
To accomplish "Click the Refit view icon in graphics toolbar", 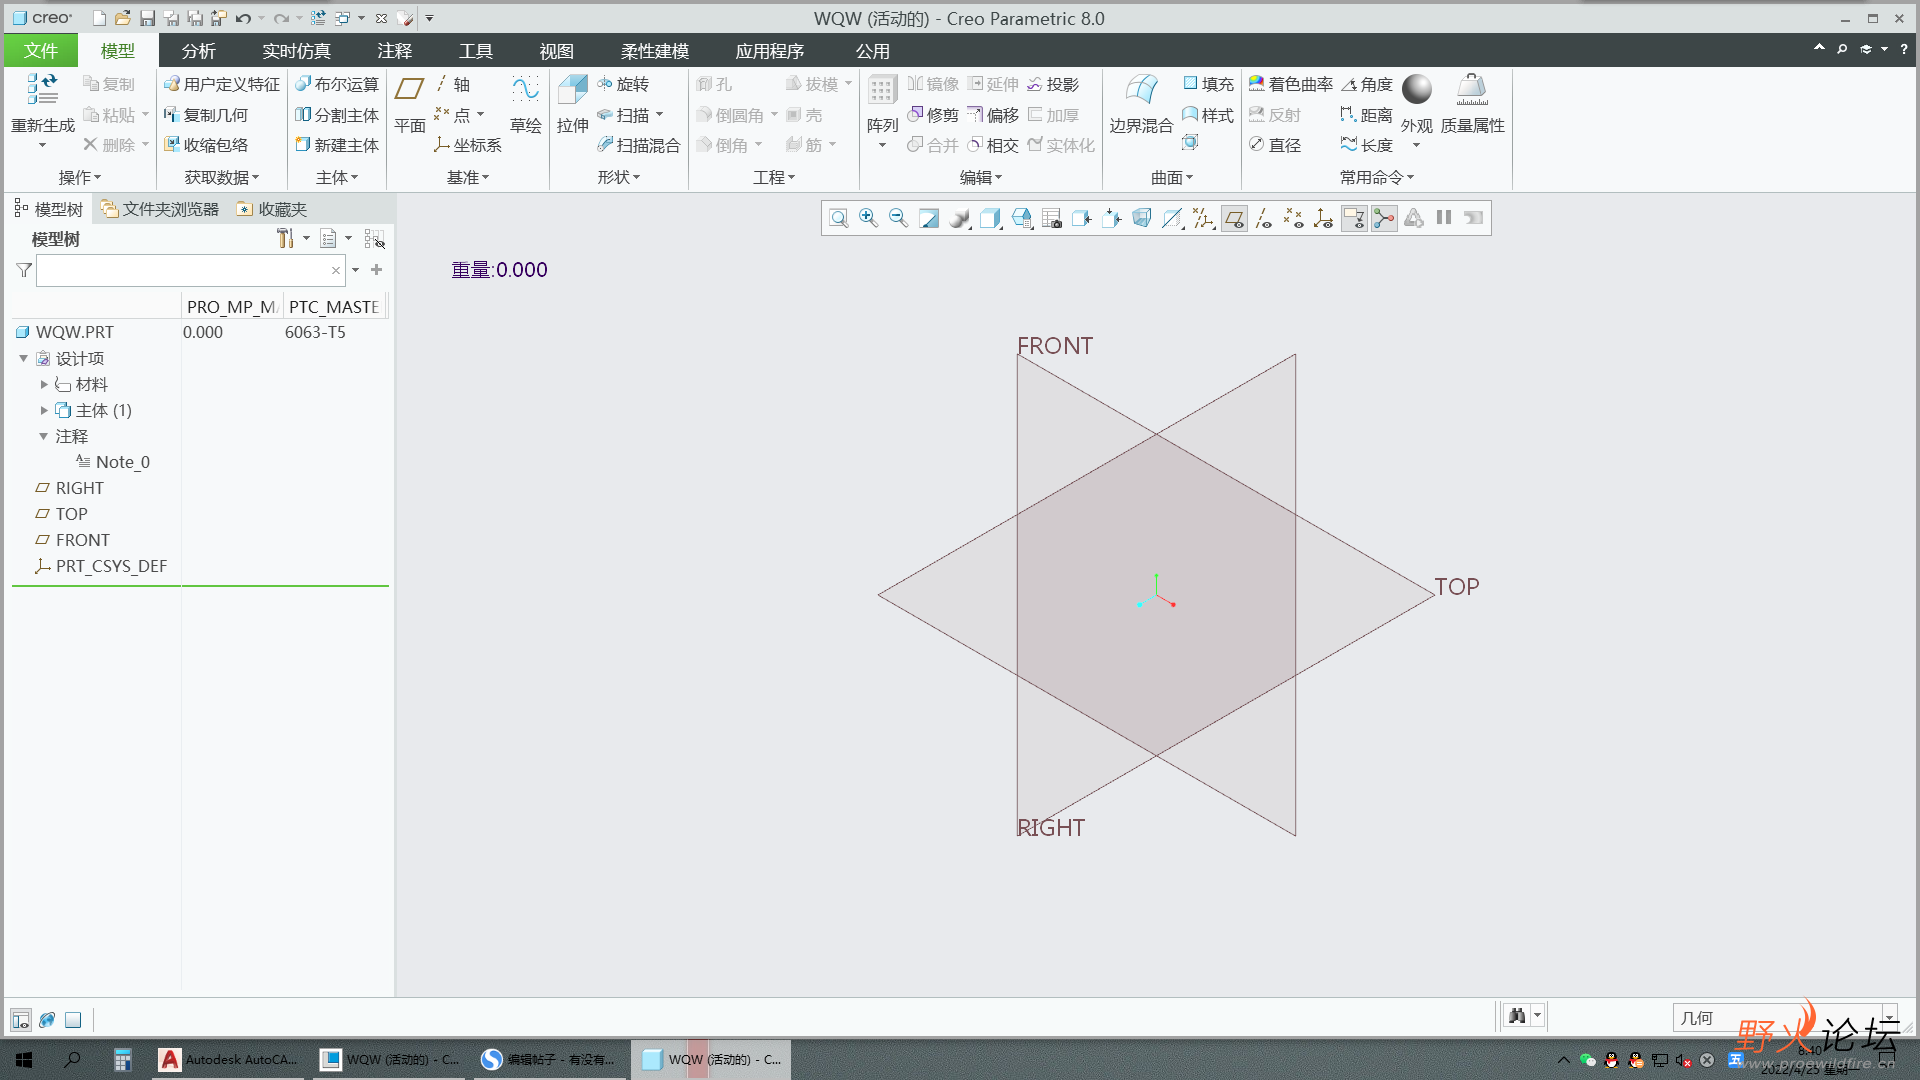I will (x=839, y=218).
